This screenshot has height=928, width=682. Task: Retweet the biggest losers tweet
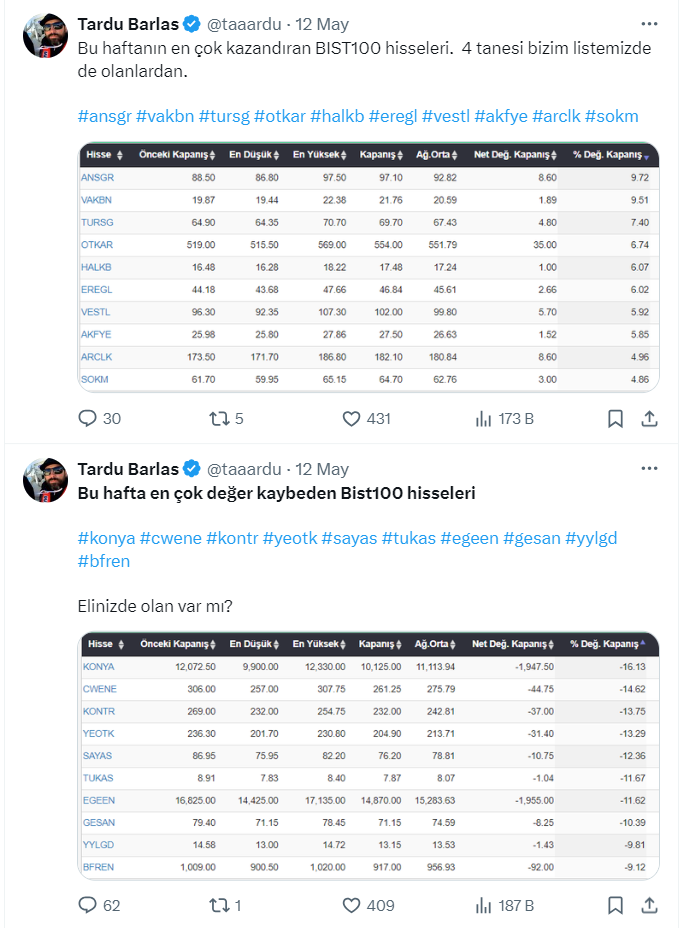219,905
